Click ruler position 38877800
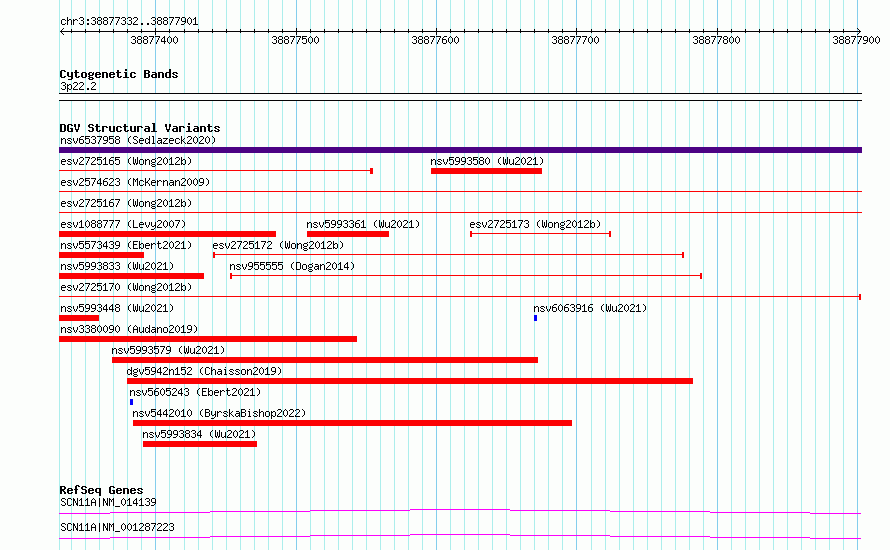Screen dimensions: 890x550 (x=716, y=40)
